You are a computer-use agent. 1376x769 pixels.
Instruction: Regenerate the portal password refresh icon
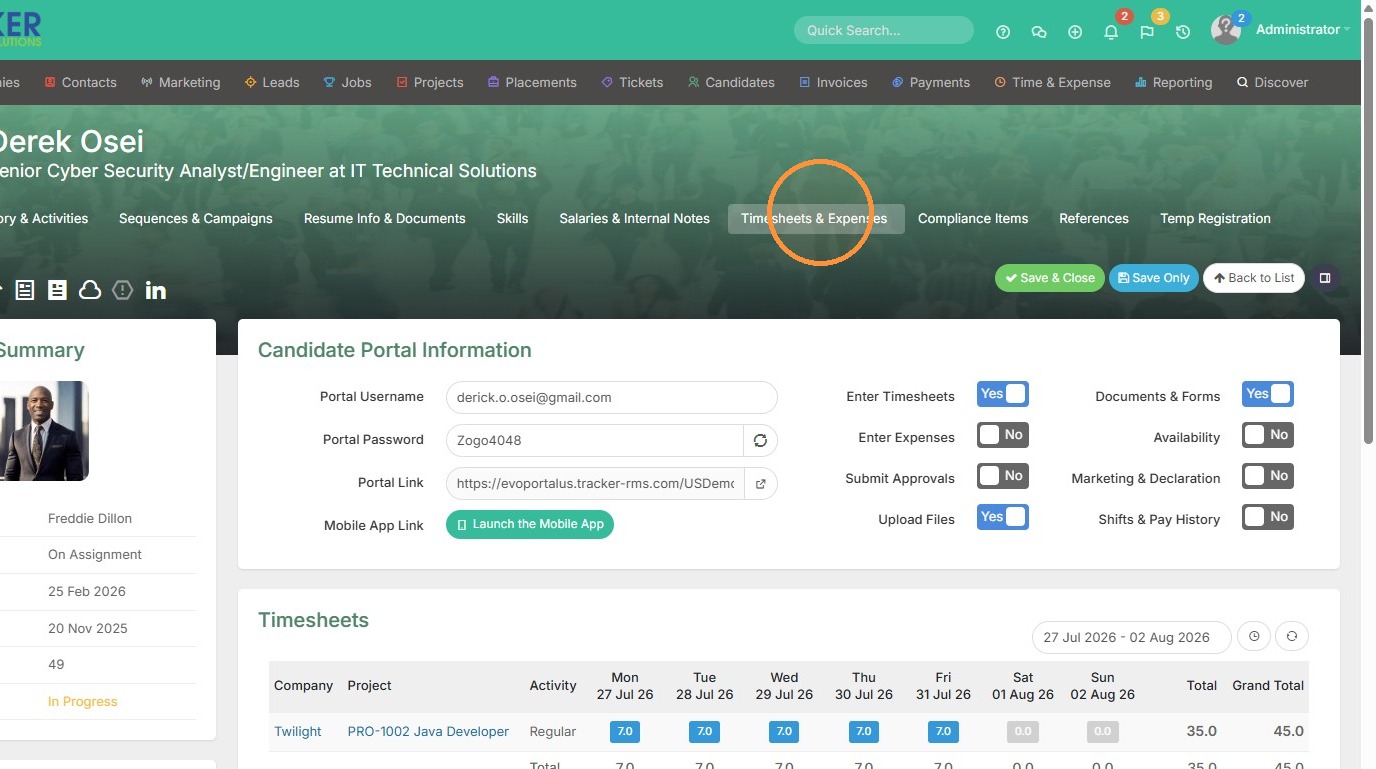click(x=760, y=440)
